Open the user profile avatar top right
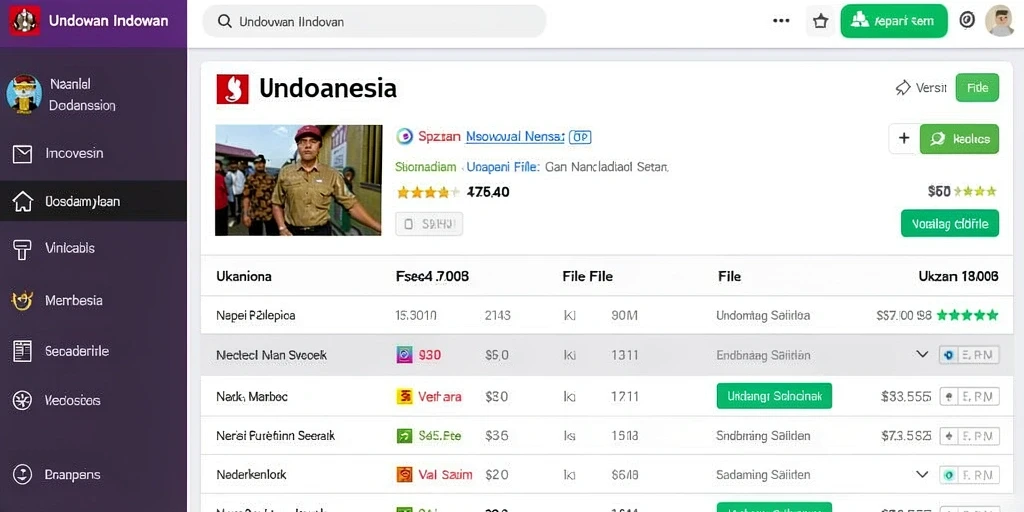Screen dimensions: 1024x512 (1000, 21)
